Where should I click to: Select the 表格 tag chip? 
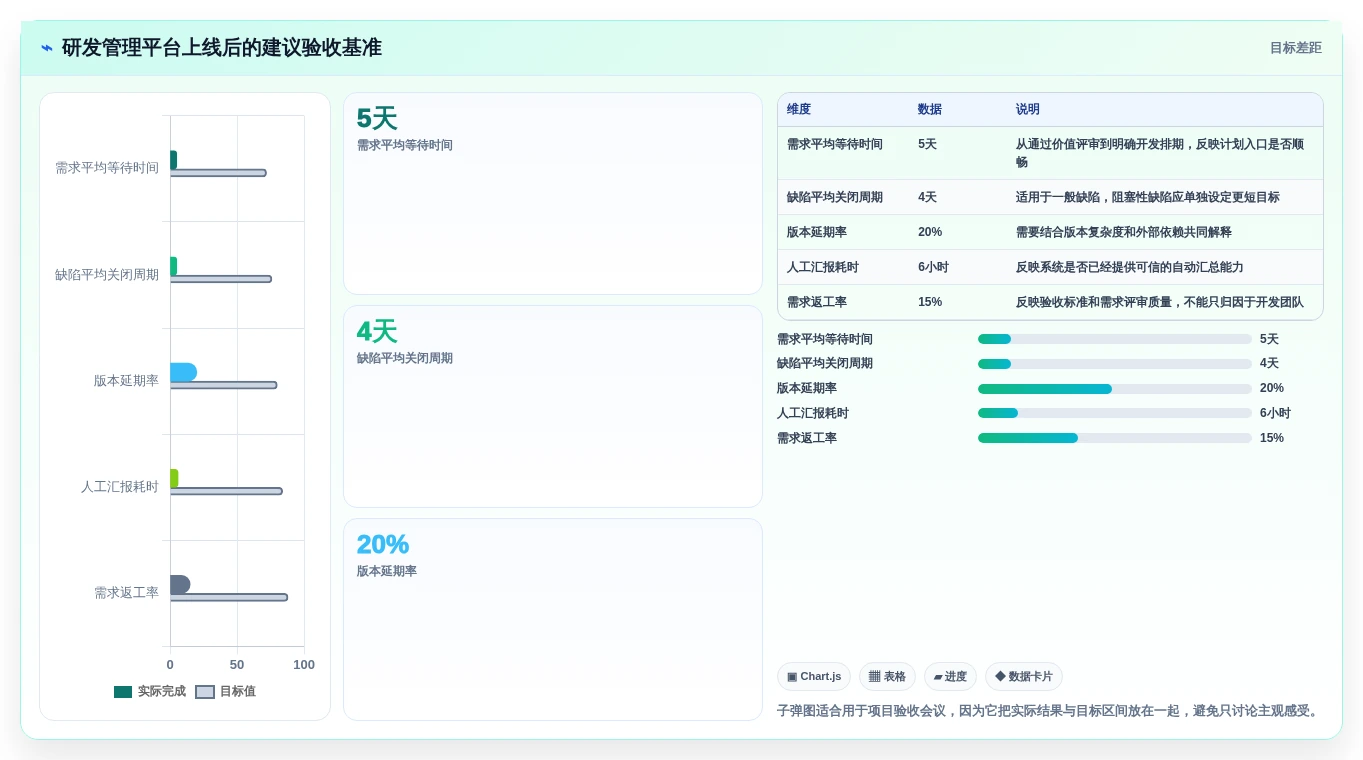[887, 677]
